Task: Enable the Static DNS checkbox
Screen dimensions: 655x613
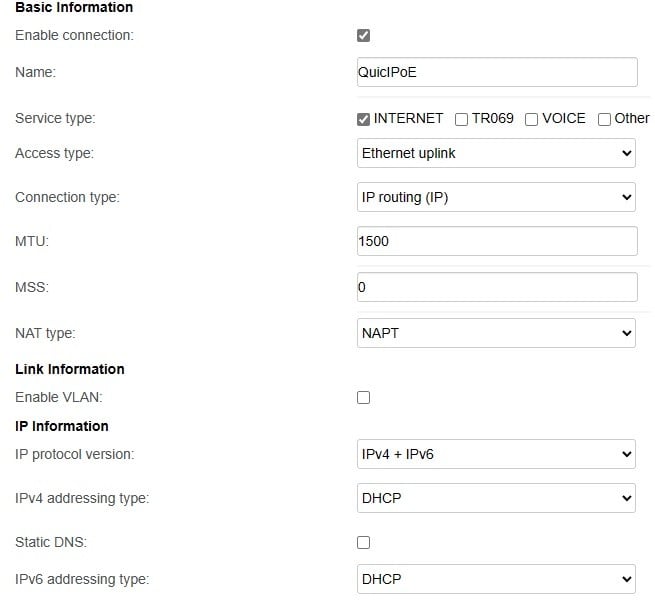Action: 363,542
